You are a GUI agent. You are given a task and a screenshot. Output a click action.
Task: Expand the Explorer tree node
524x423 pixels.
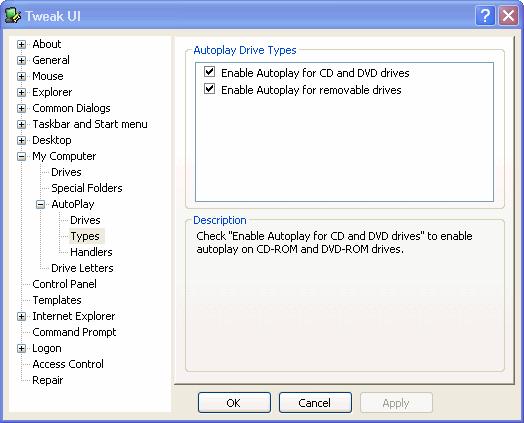[21, 92]
